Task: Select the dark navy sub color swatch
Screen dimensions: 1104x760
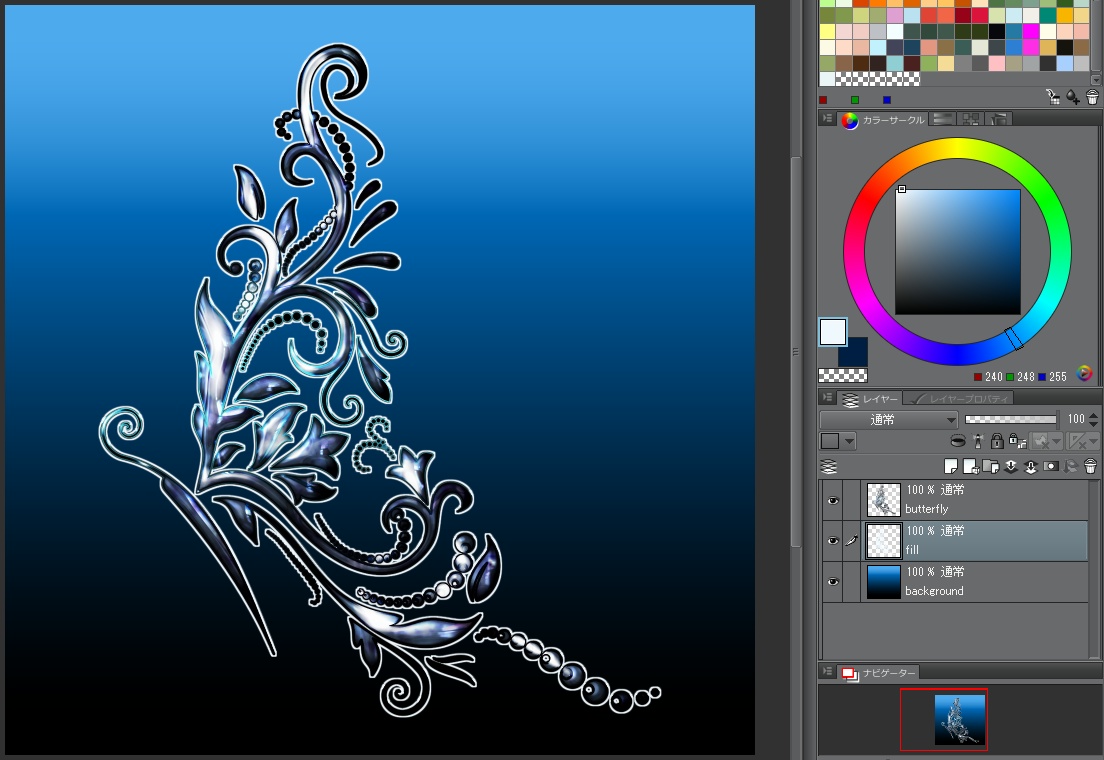Action: 853,352
